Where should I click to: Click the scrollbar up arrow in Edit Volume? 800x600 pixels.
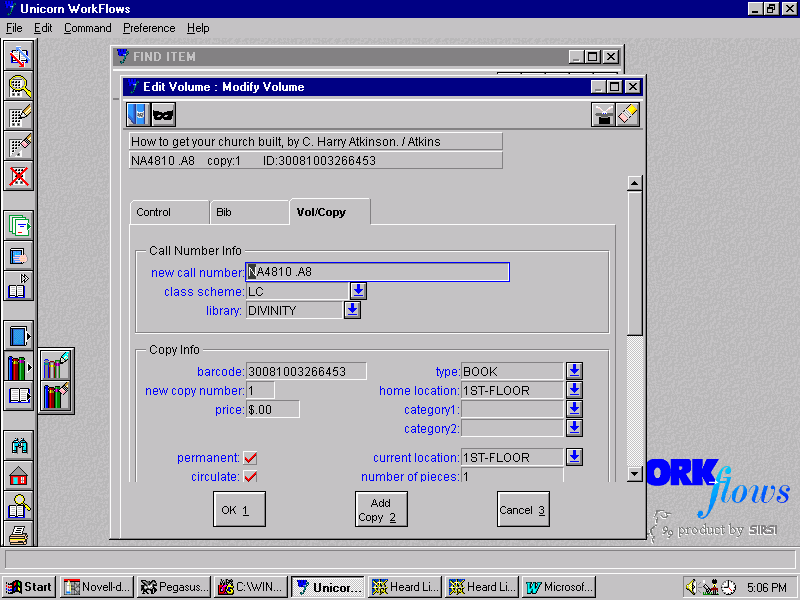pyautogui.click(x=634, y=183)
